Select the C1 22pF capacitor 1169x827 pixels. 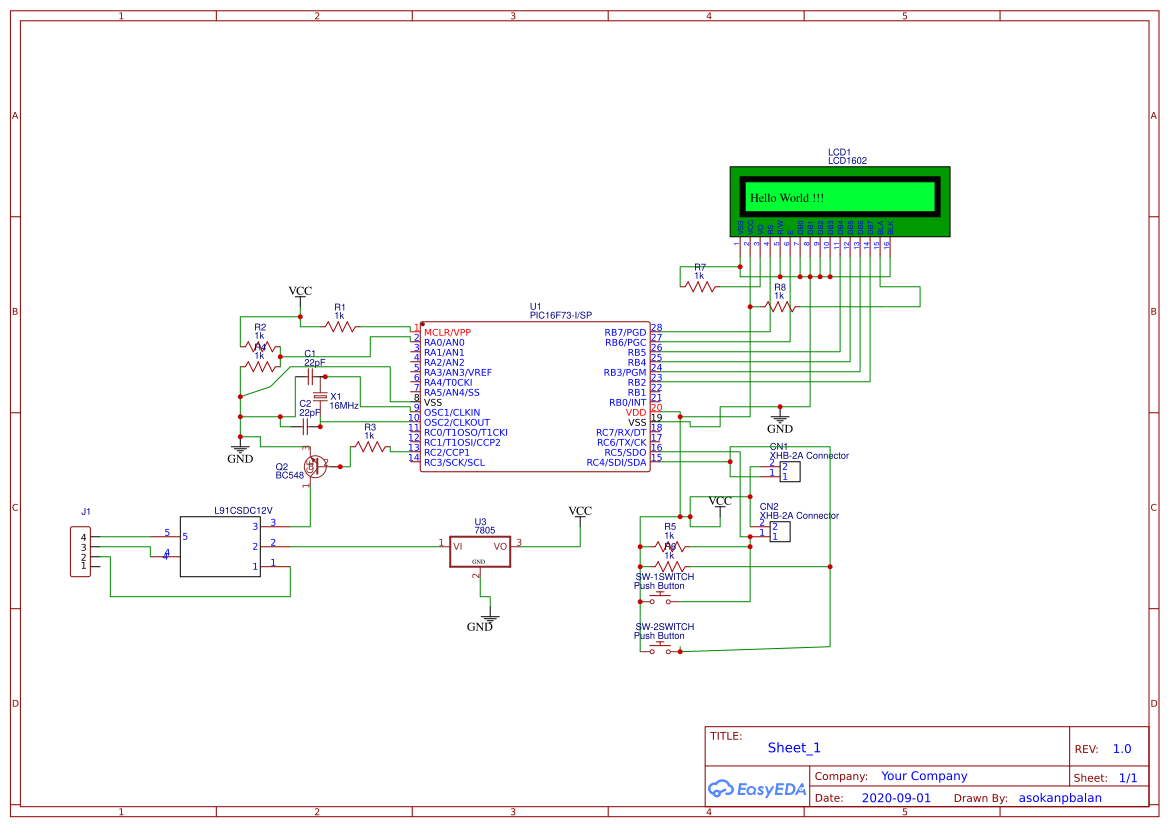tap(312, 372)
